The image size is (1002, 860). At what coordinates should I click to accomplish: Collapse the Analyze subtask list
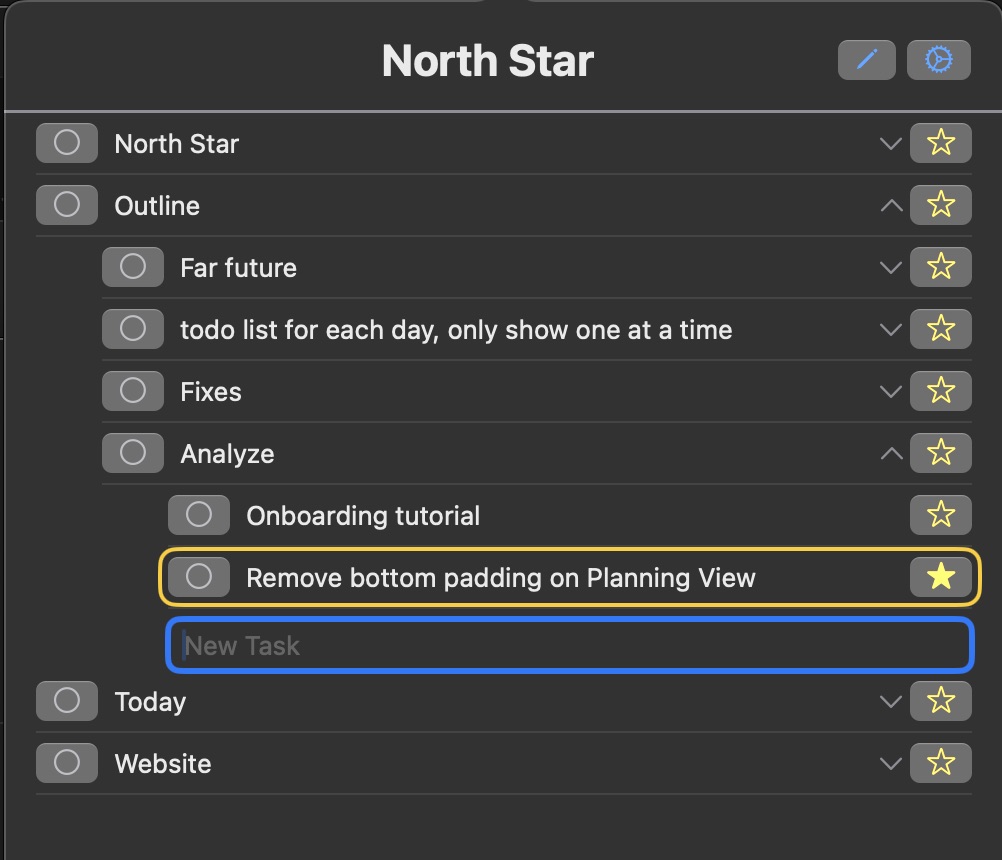click(891, 454)
